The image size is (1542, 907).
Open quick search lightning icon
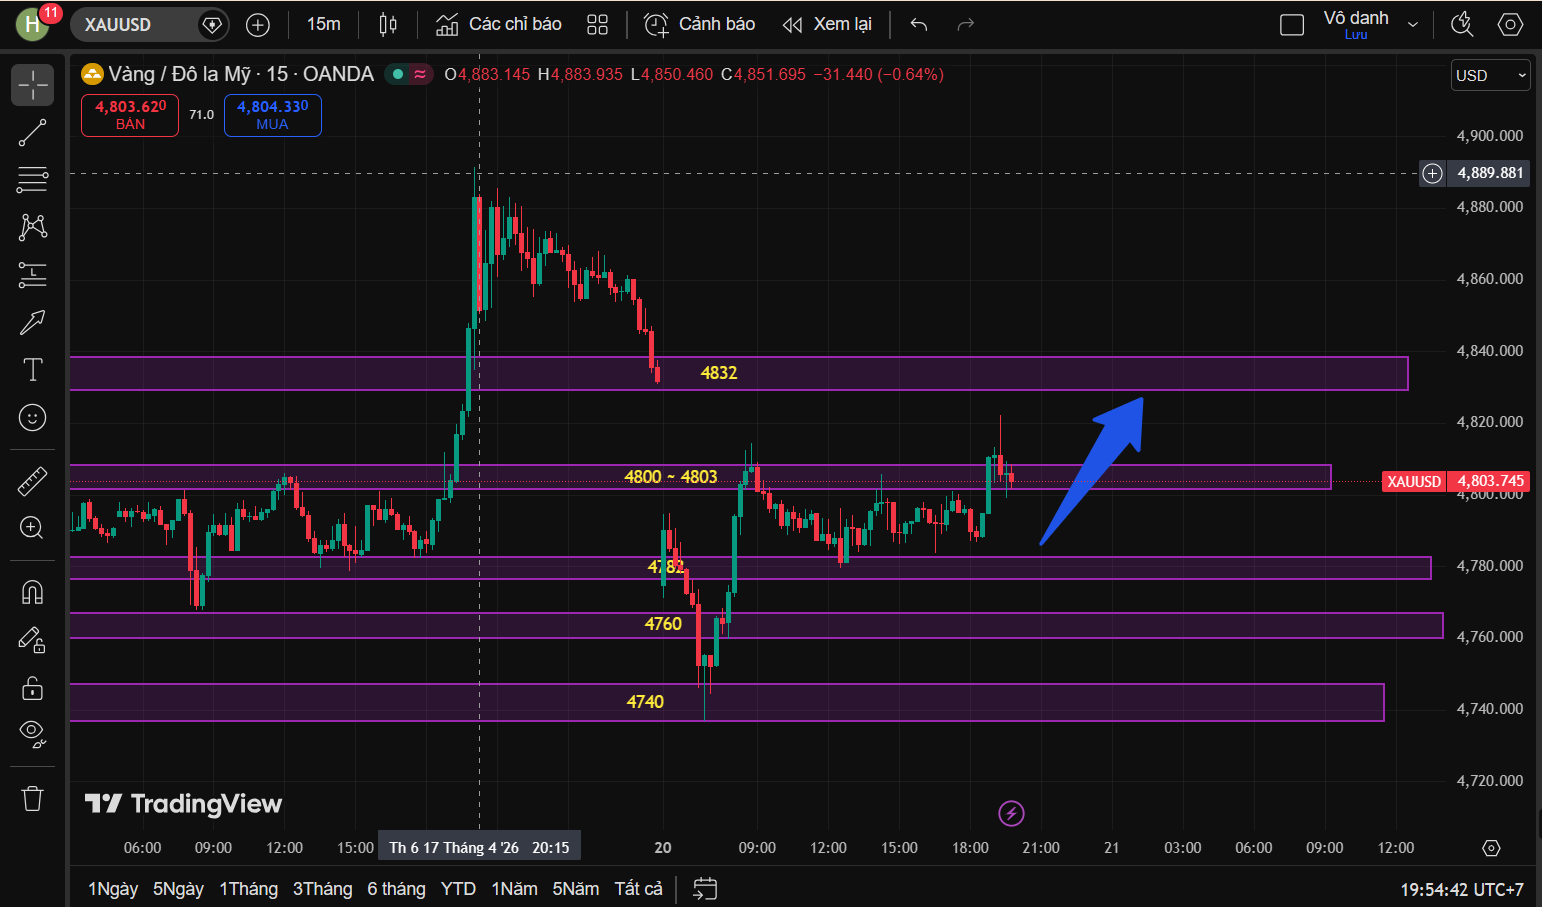pyautogui.click(x=1462, y=25)
